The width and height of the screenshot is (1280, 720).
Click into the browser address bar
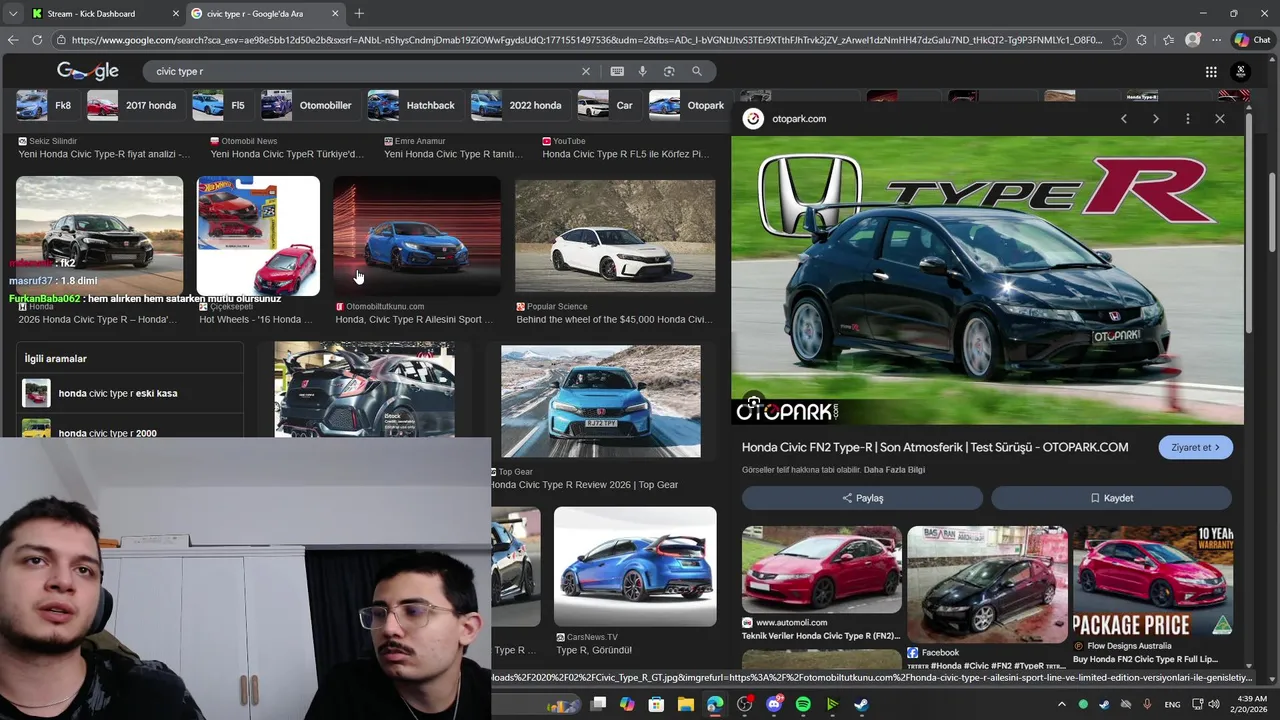(x=586, y=40)
